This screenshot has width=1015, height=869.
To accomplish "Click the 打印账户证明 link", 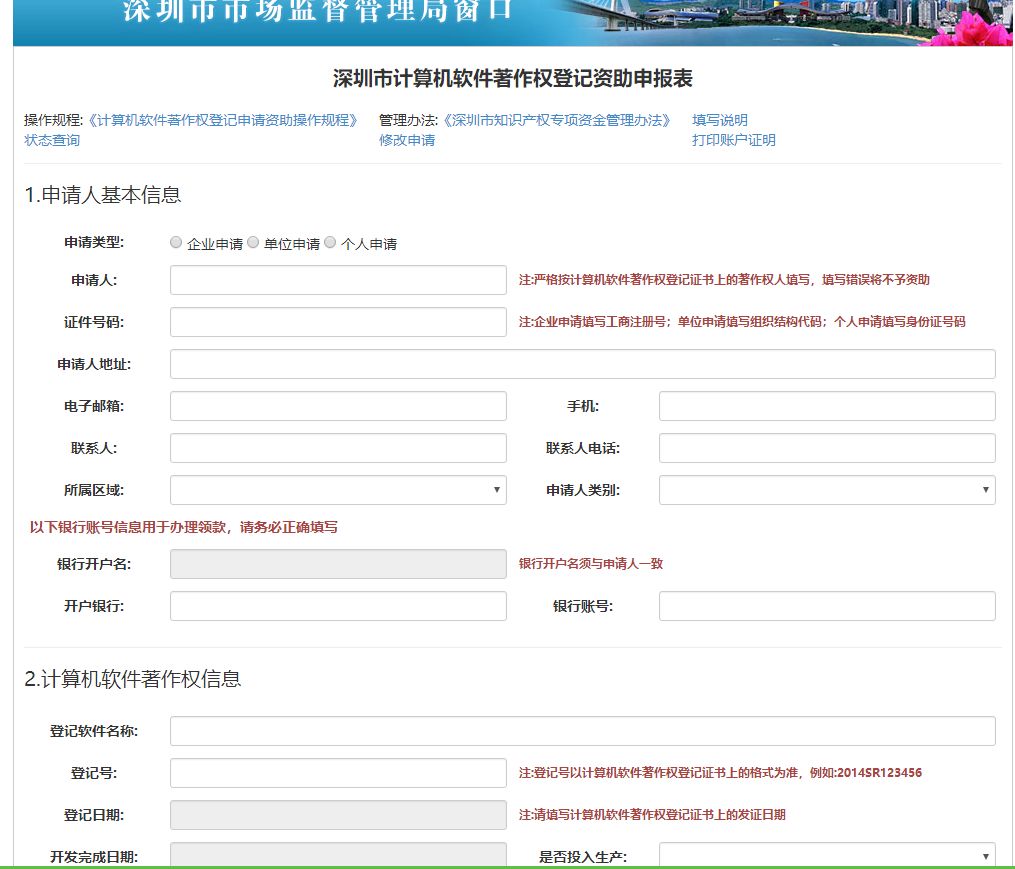I will point(733,141).
